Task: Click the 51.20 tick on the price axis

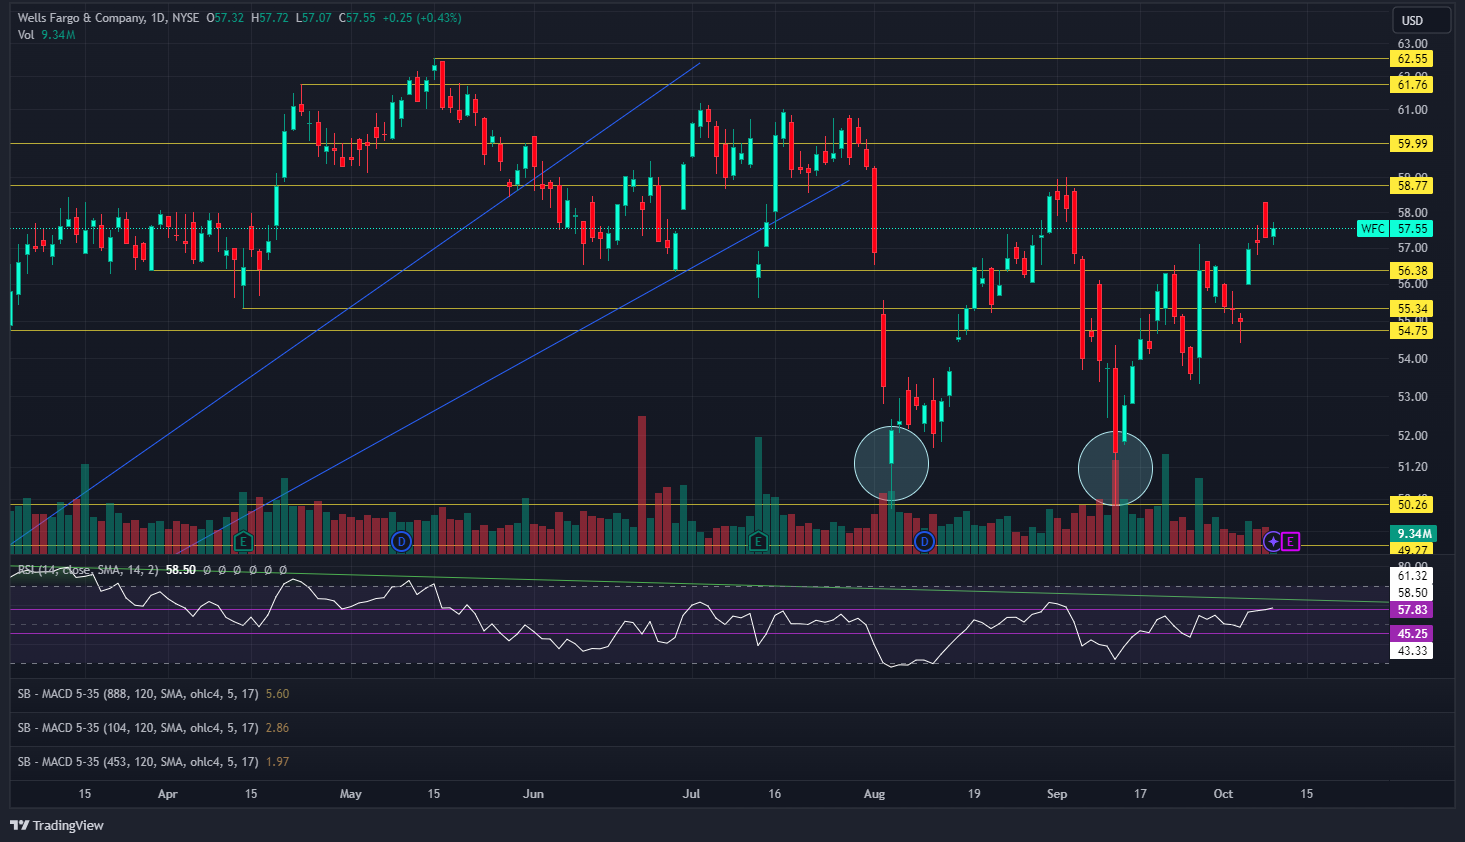Action: coord(1412,467)
